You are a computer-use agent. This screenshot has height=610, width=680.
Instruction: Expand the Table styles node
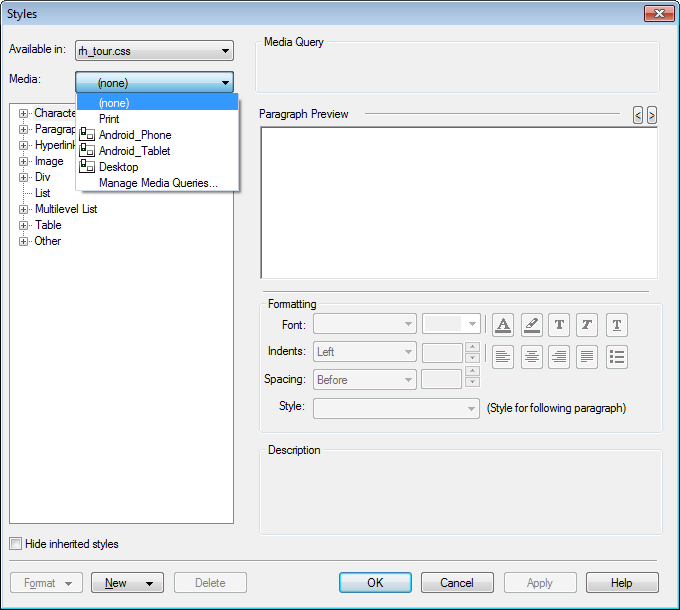coord(23,225)
